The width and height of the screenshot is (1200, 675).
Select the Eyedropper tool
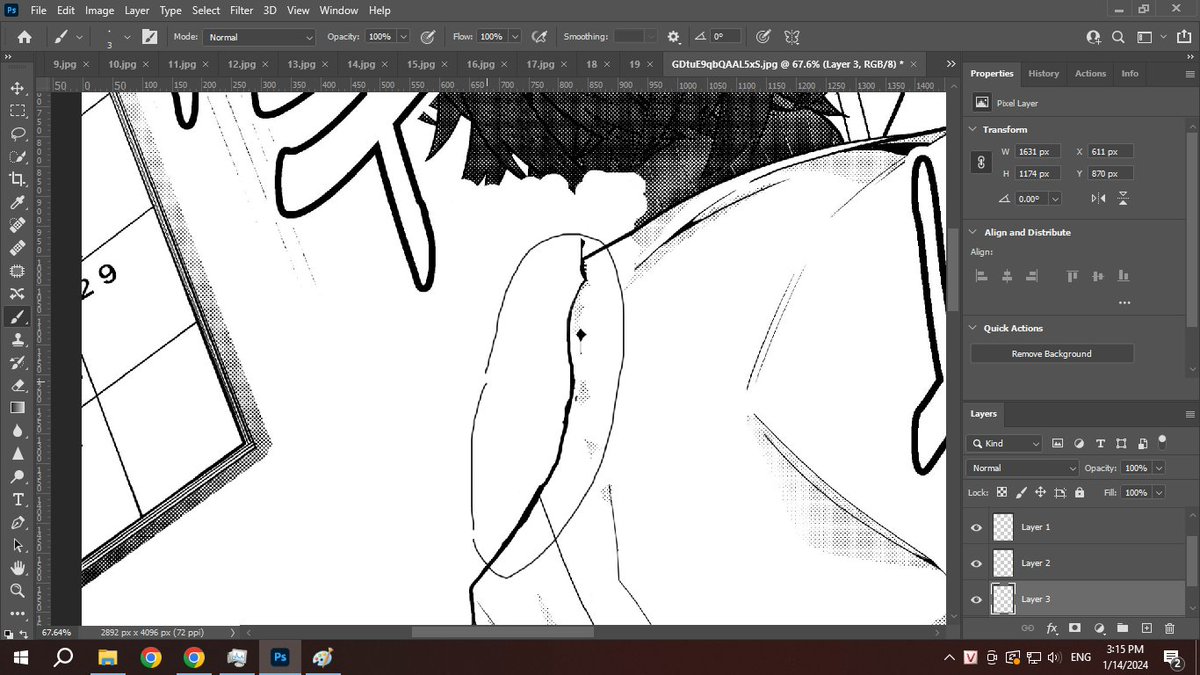18,202
